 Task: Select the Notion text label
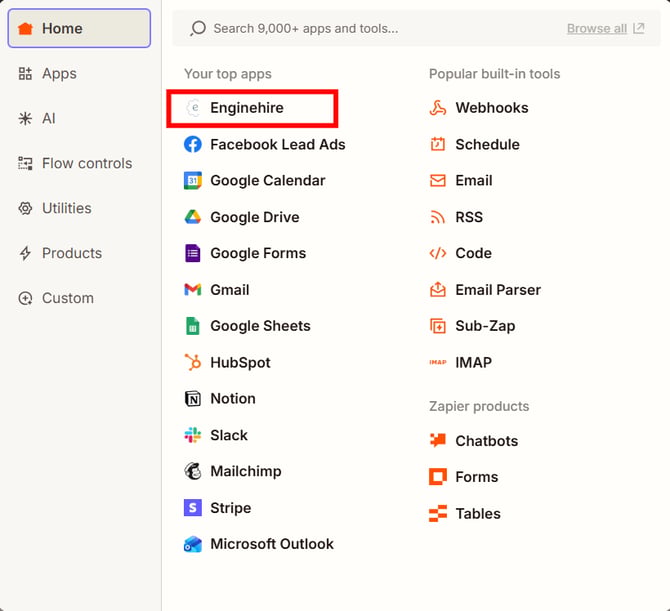[x=233, y=399]
